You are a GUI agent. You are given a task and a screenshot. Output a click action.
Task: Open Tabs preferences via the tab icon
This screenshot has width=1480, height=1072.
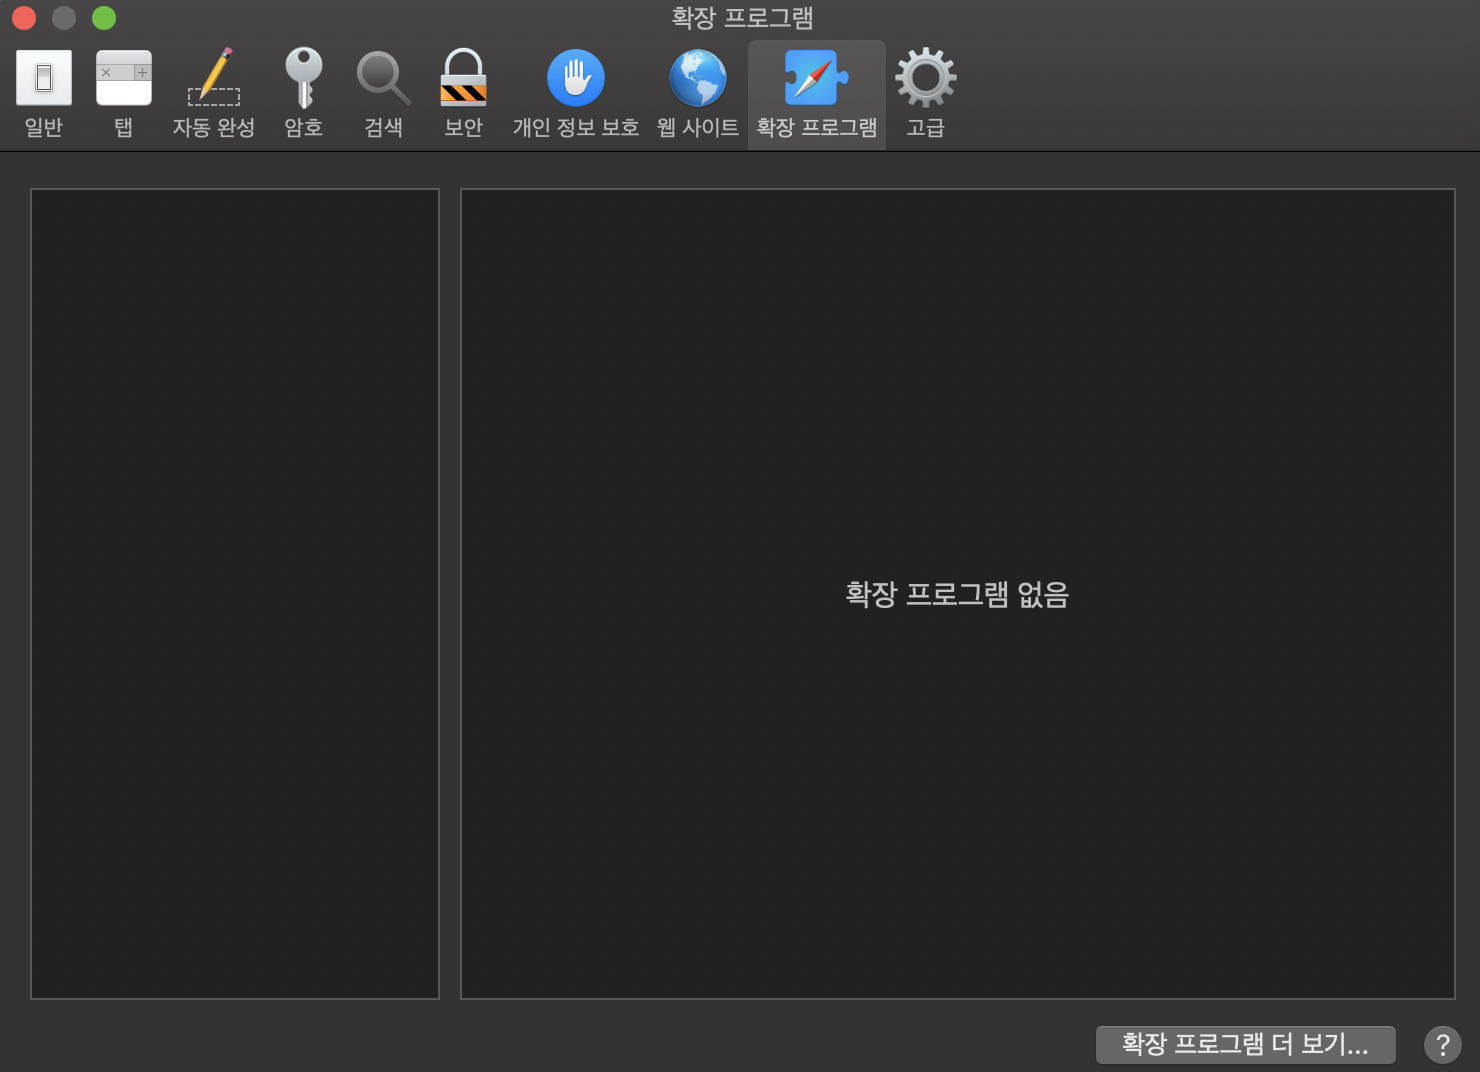[x=124, y=78]
